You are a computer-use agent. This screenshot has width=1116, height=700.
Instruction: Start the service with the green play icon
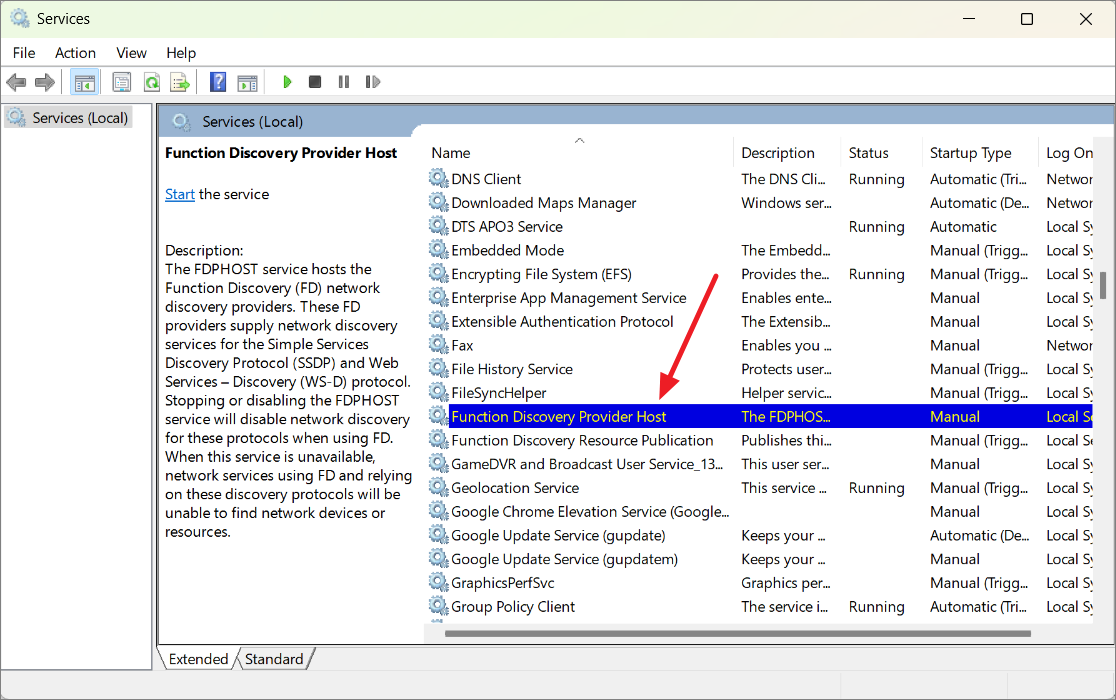pos(287,81)
